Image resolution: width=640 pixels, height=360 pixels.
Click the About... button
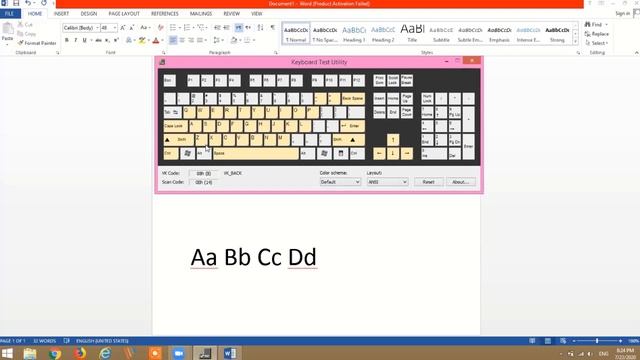tap(460, 182)
